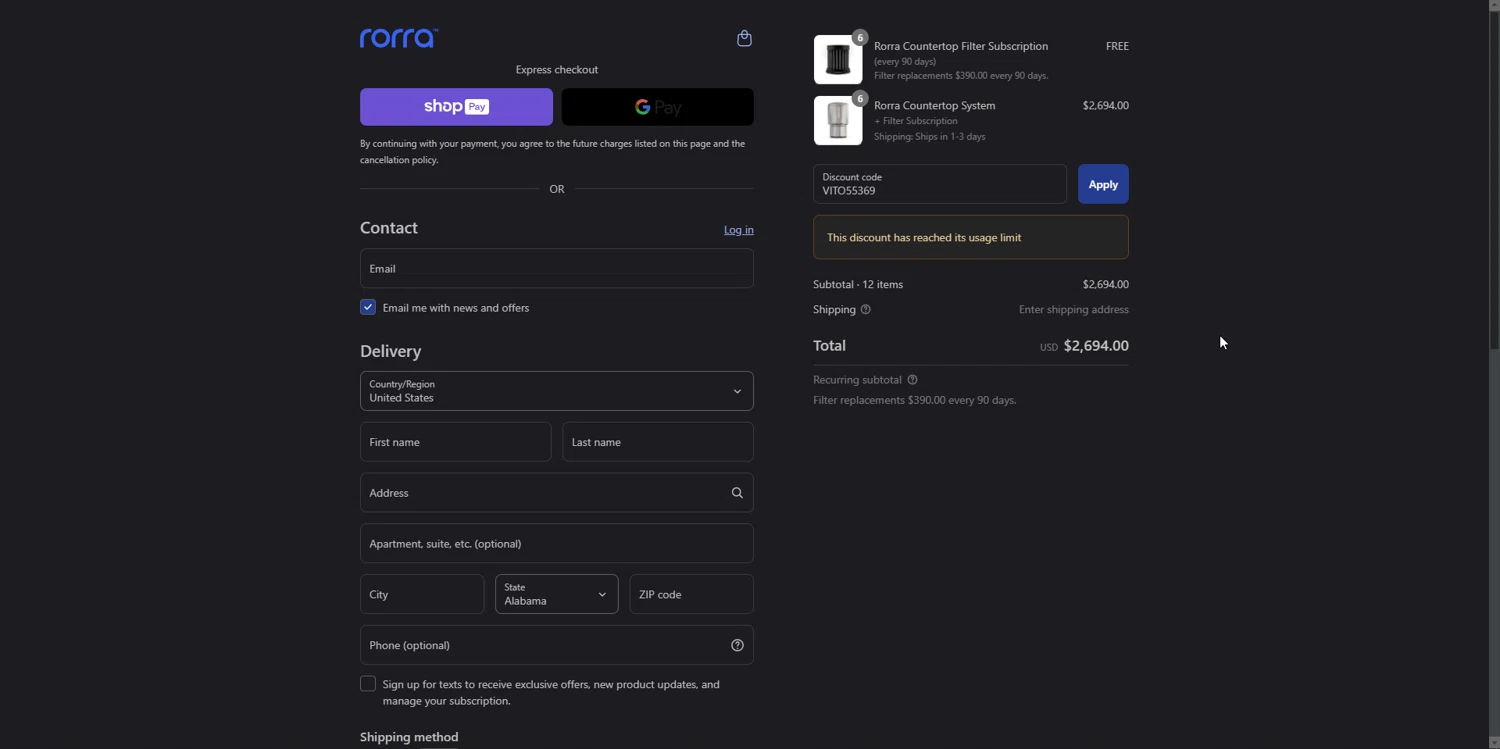Open the shopping bag cart icon
The image size is (1500, 749).
tap(744, 38)
